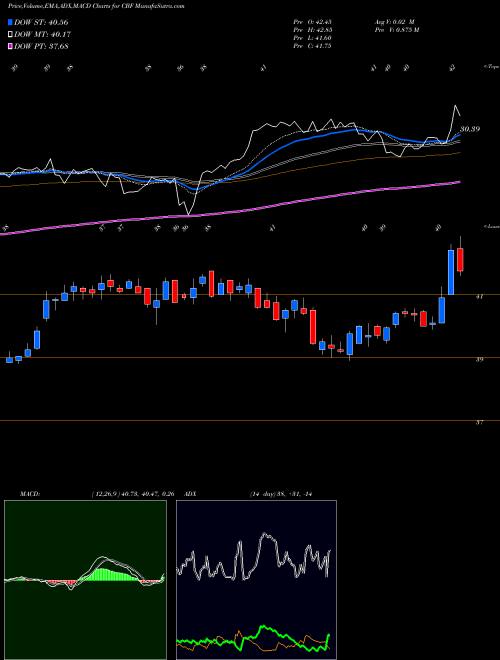Screen dimensions: 500x660
Task: Click the tallest blue candlestick near chart end
Action: (x=451, y=272)
